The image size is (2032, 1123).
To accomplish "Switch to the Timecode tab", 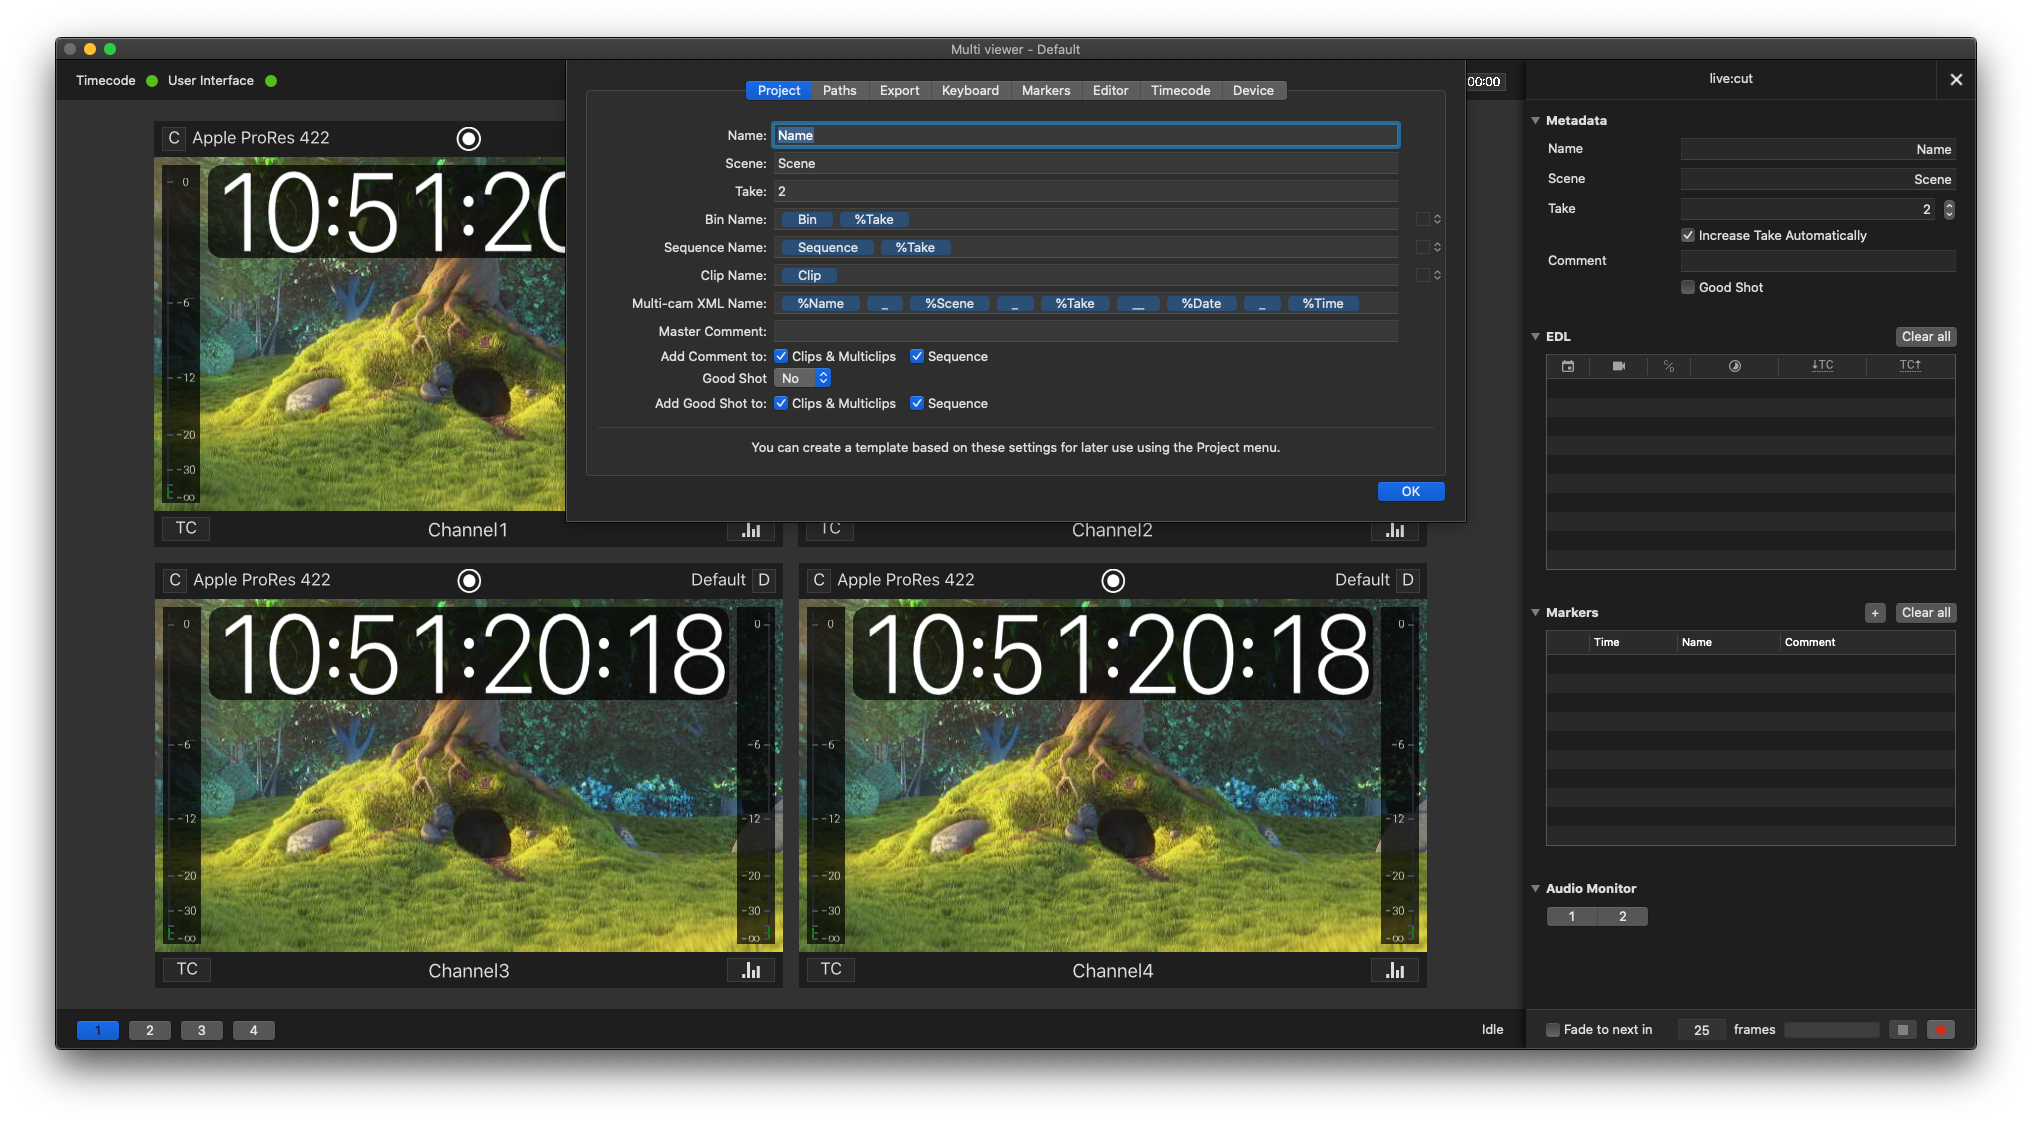I will pos(1180,90).
